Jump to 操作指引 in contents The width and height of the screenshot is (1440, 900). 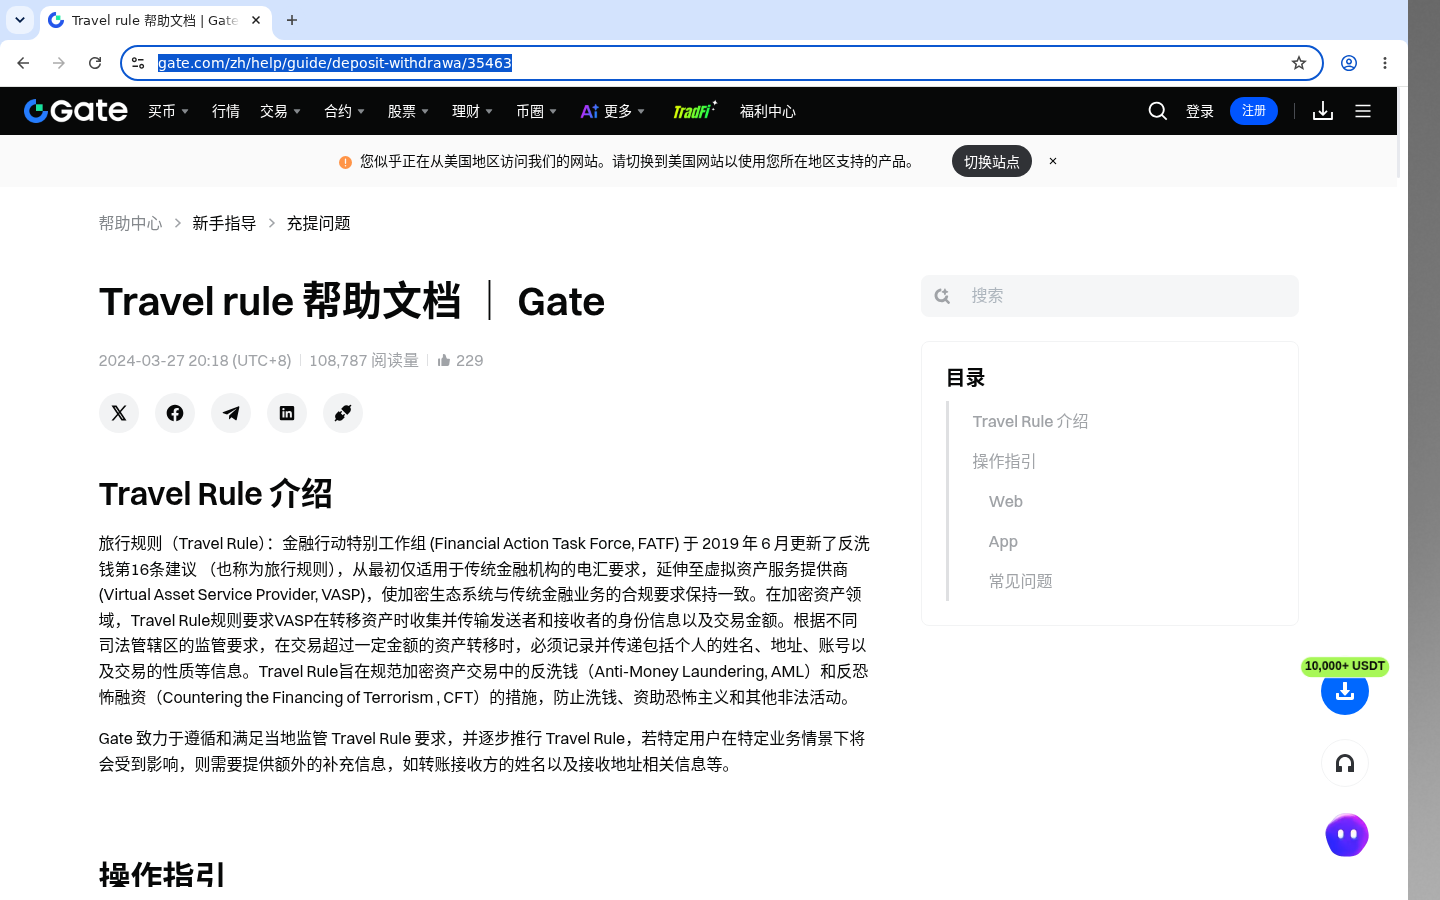tap(1004, 462)
